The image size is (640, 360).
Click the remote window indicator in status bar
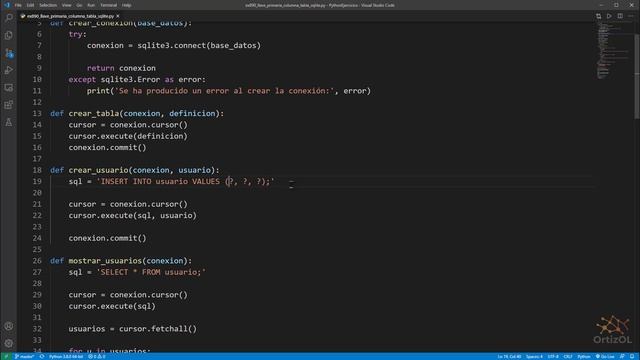click(x=6, y=356)
